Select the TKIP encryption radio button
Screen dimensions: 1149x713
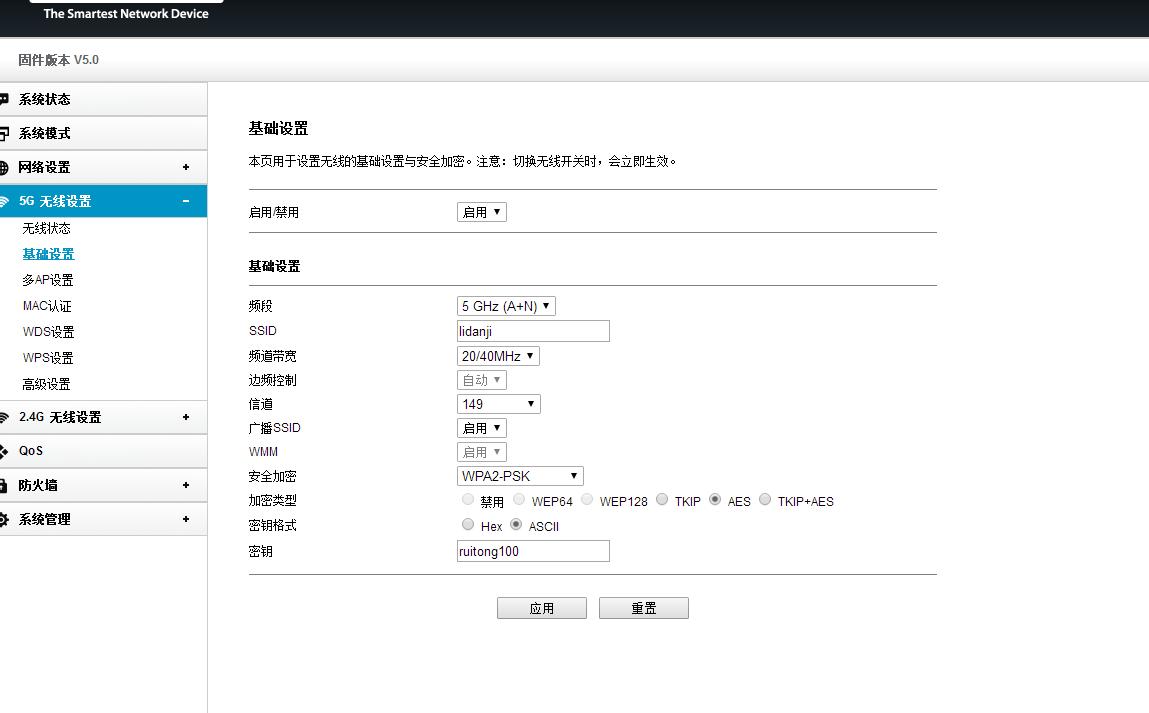click(662, 500)
